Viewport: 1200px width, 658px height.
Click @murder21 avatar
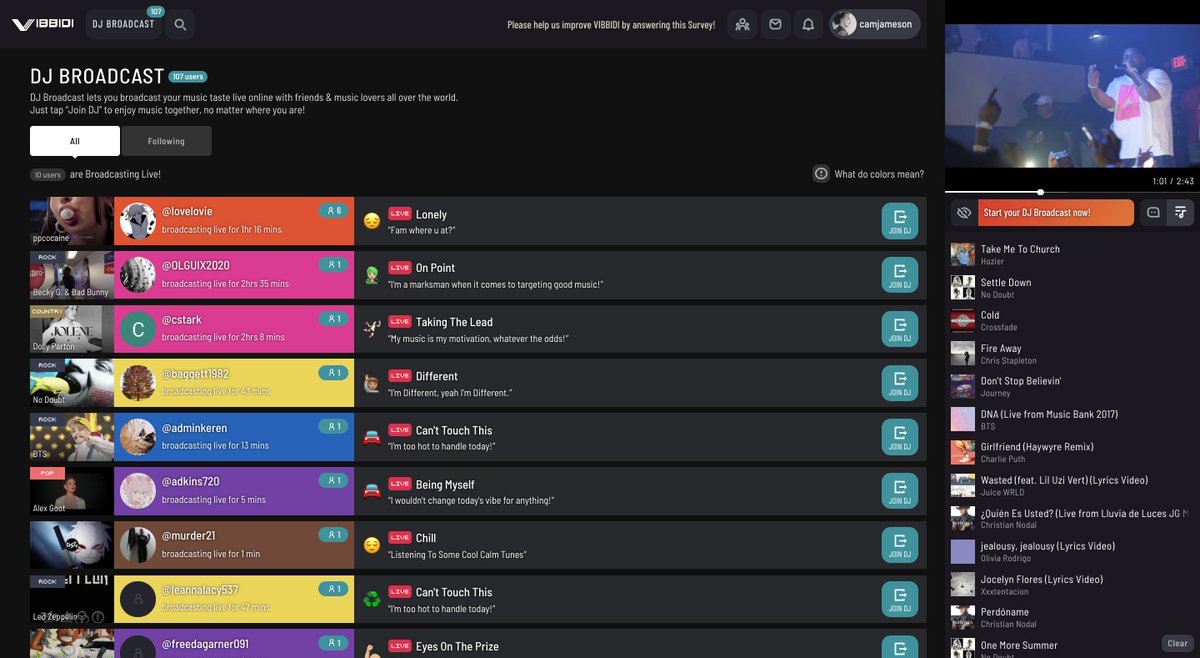138,545
